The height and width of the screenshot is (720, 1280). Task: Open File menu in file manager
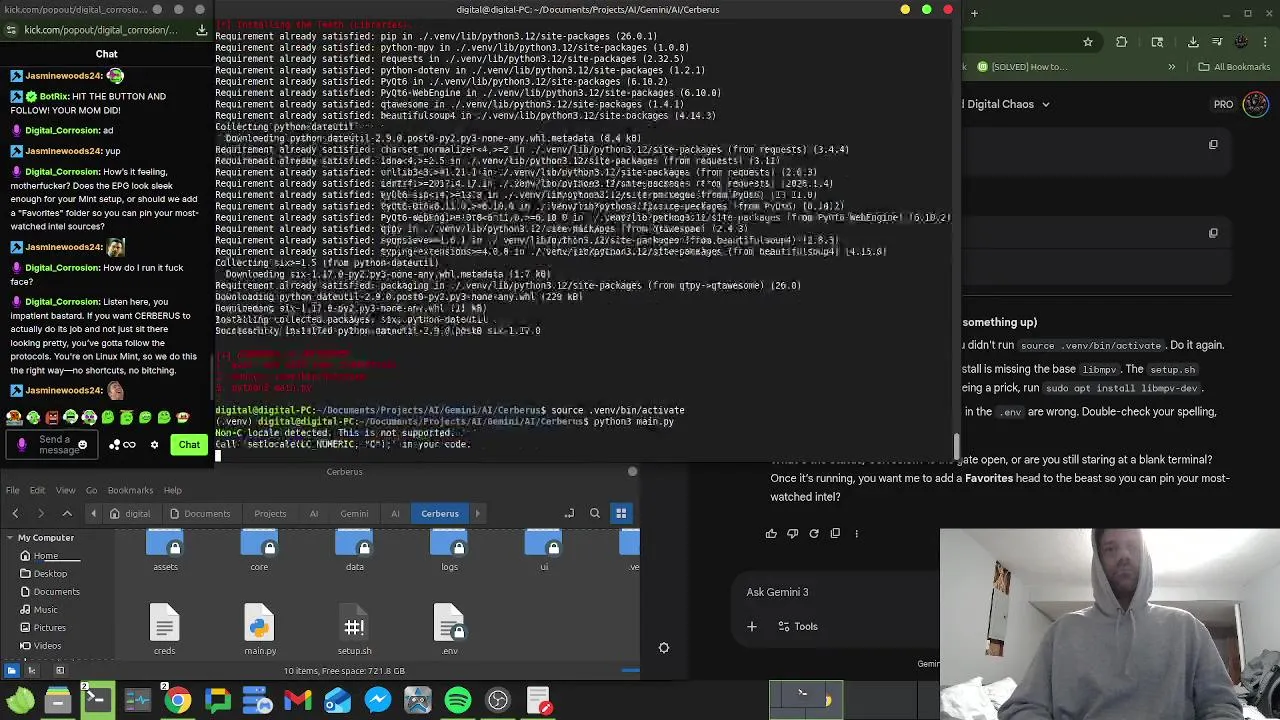point(13,490)
